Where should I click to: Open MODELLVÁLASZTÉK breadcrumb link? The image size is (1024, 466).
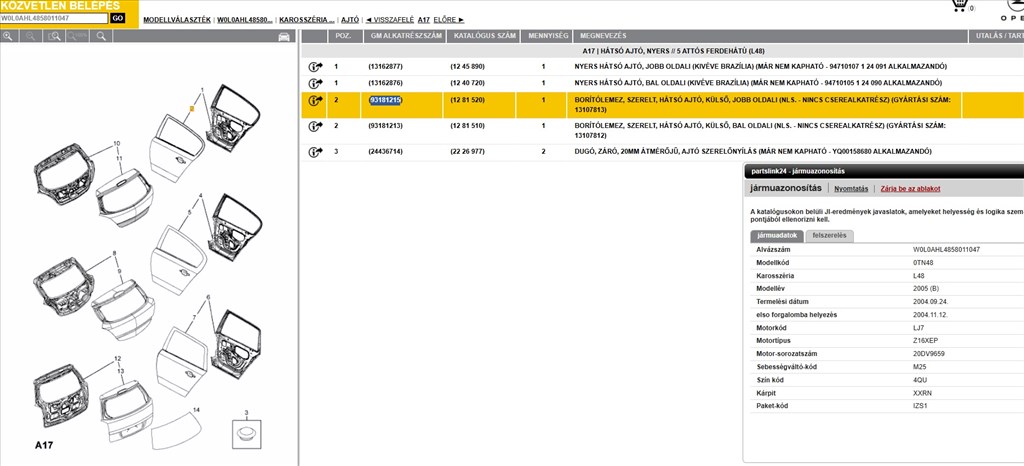click(176, 19)
